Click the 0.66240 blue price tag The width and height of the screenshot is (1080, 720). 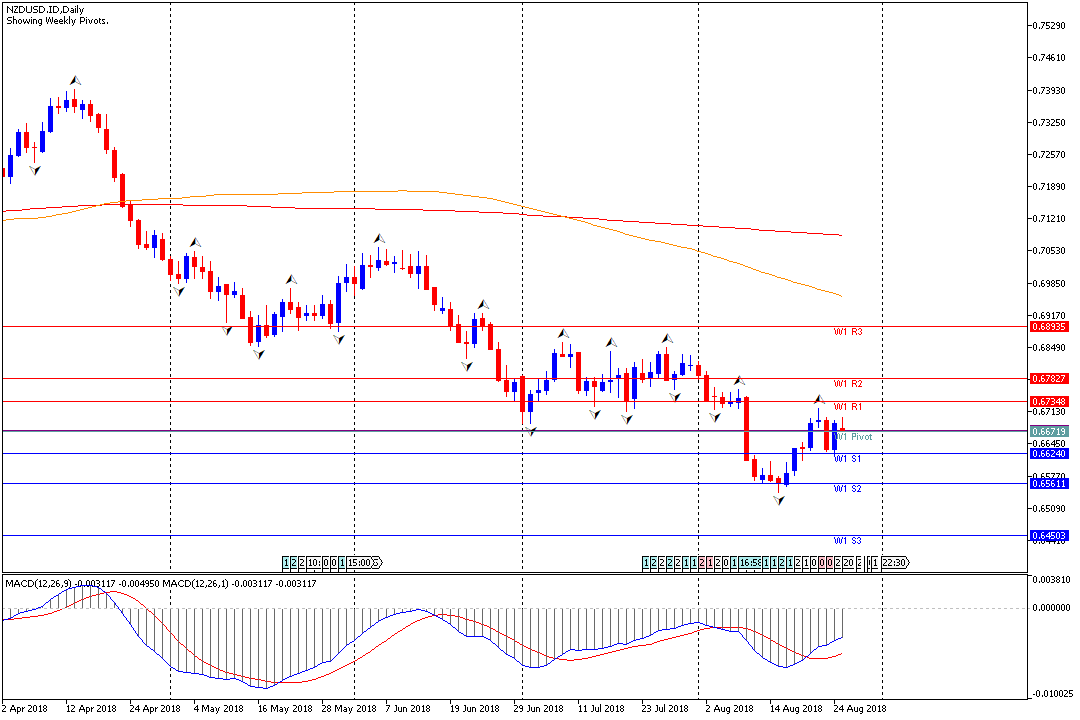click(x=1049, y=453)
